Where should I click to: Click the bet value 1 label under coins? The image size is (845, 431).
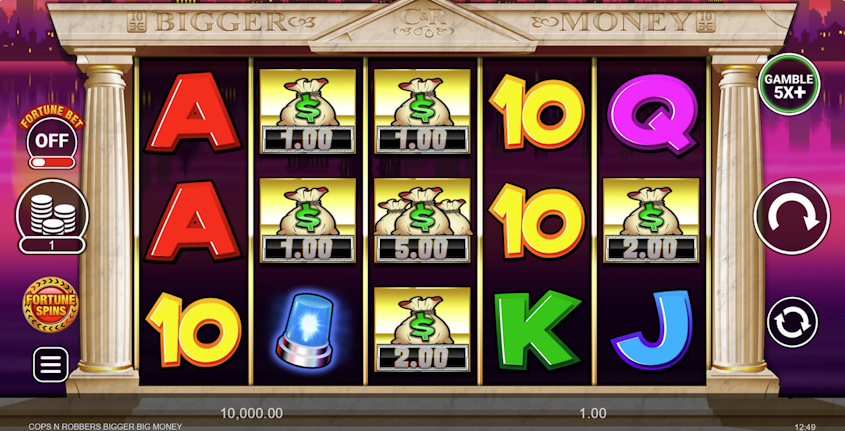point(52,246)
